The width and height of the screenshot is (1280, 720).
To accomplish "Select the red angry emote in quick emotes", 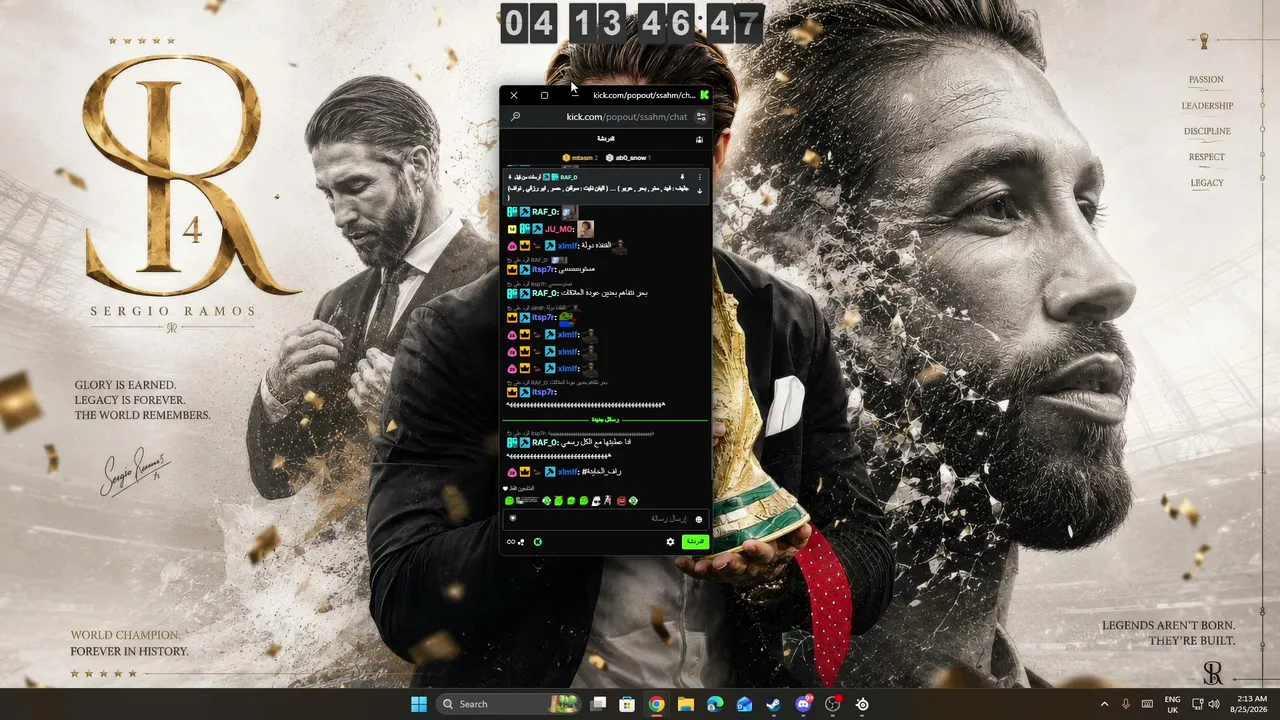I will point(621,500).
